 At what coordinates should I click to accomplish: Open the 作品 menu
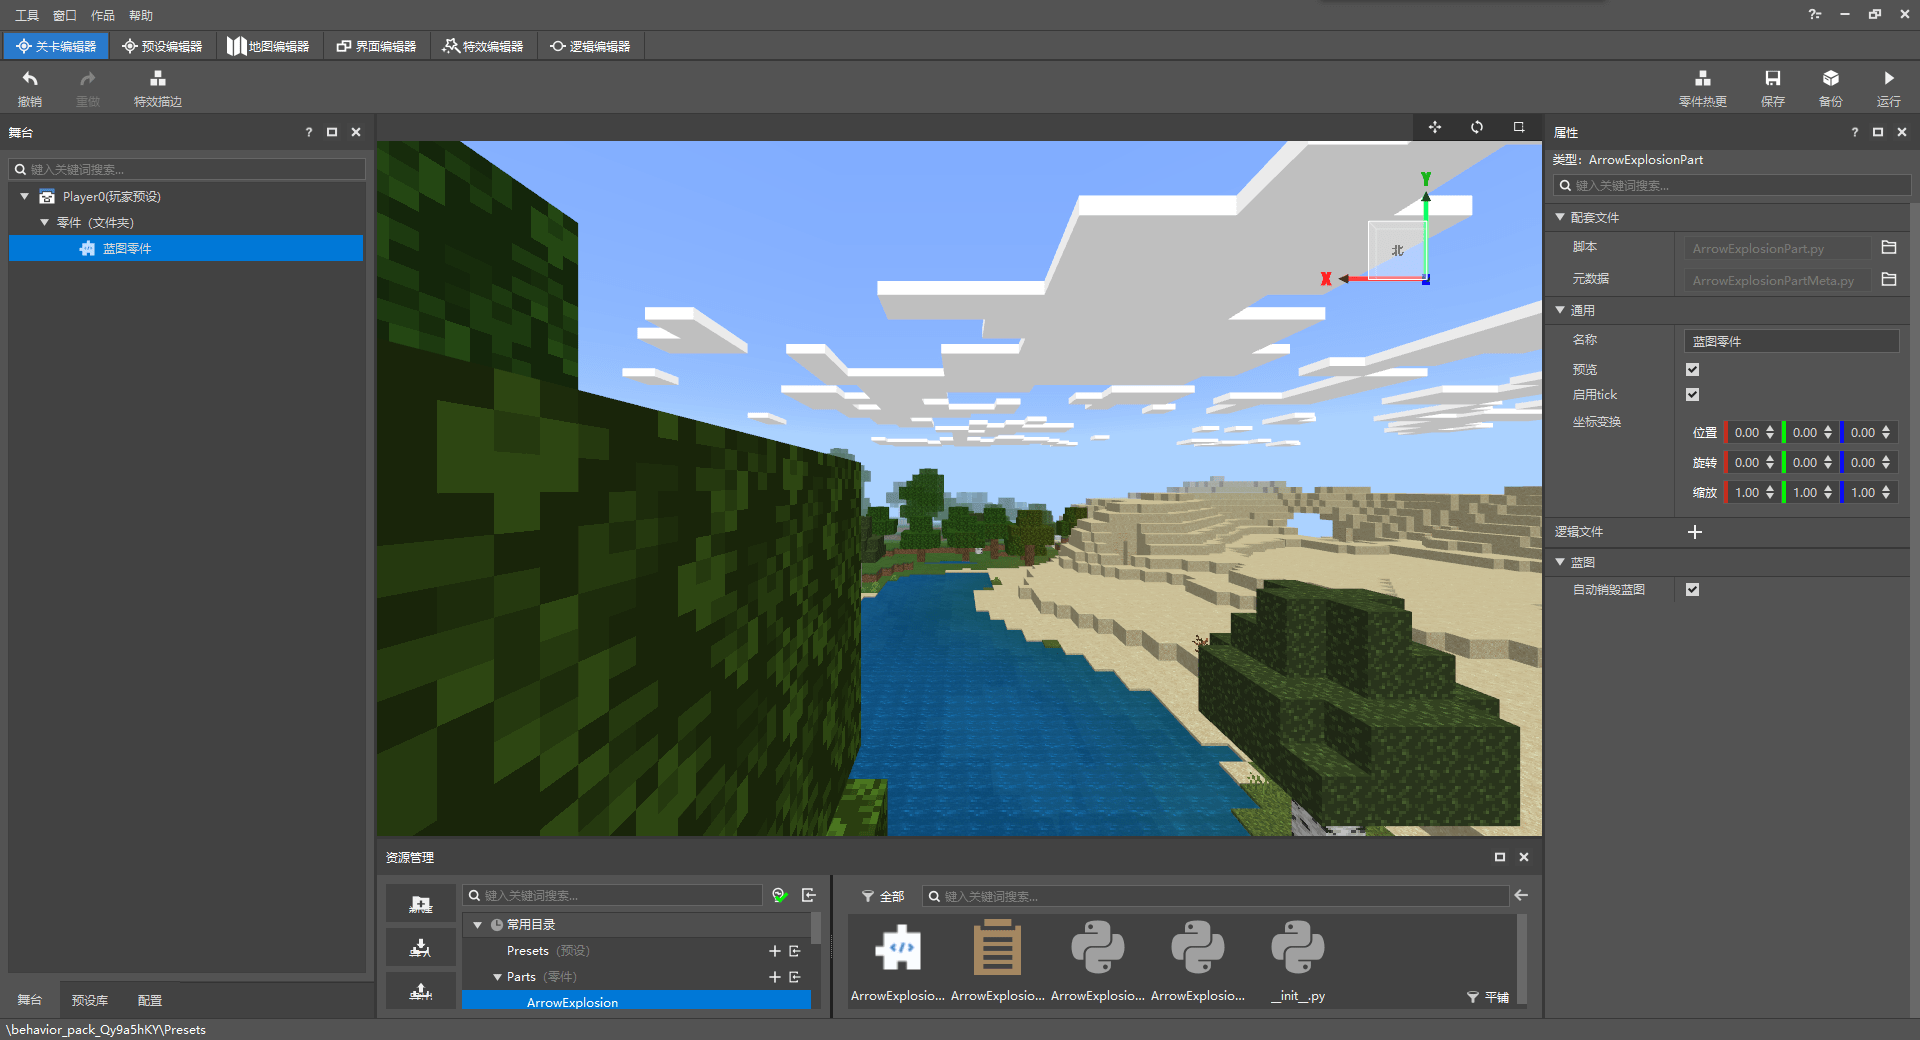coord(103,15)
